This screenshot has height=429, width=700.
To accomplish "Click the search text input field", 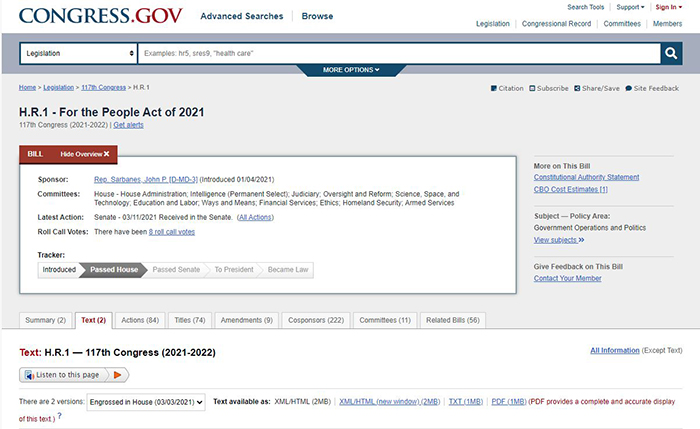I will coord(399,53).
